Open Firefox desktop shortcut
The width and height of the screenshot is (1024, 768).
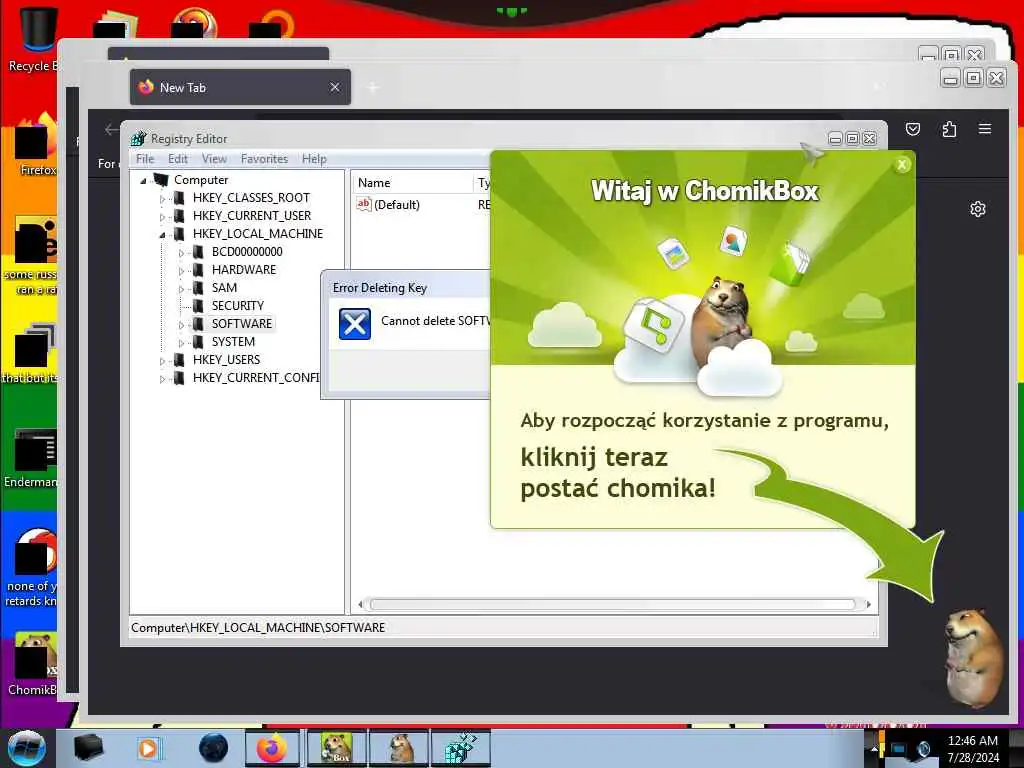[36, 145]
